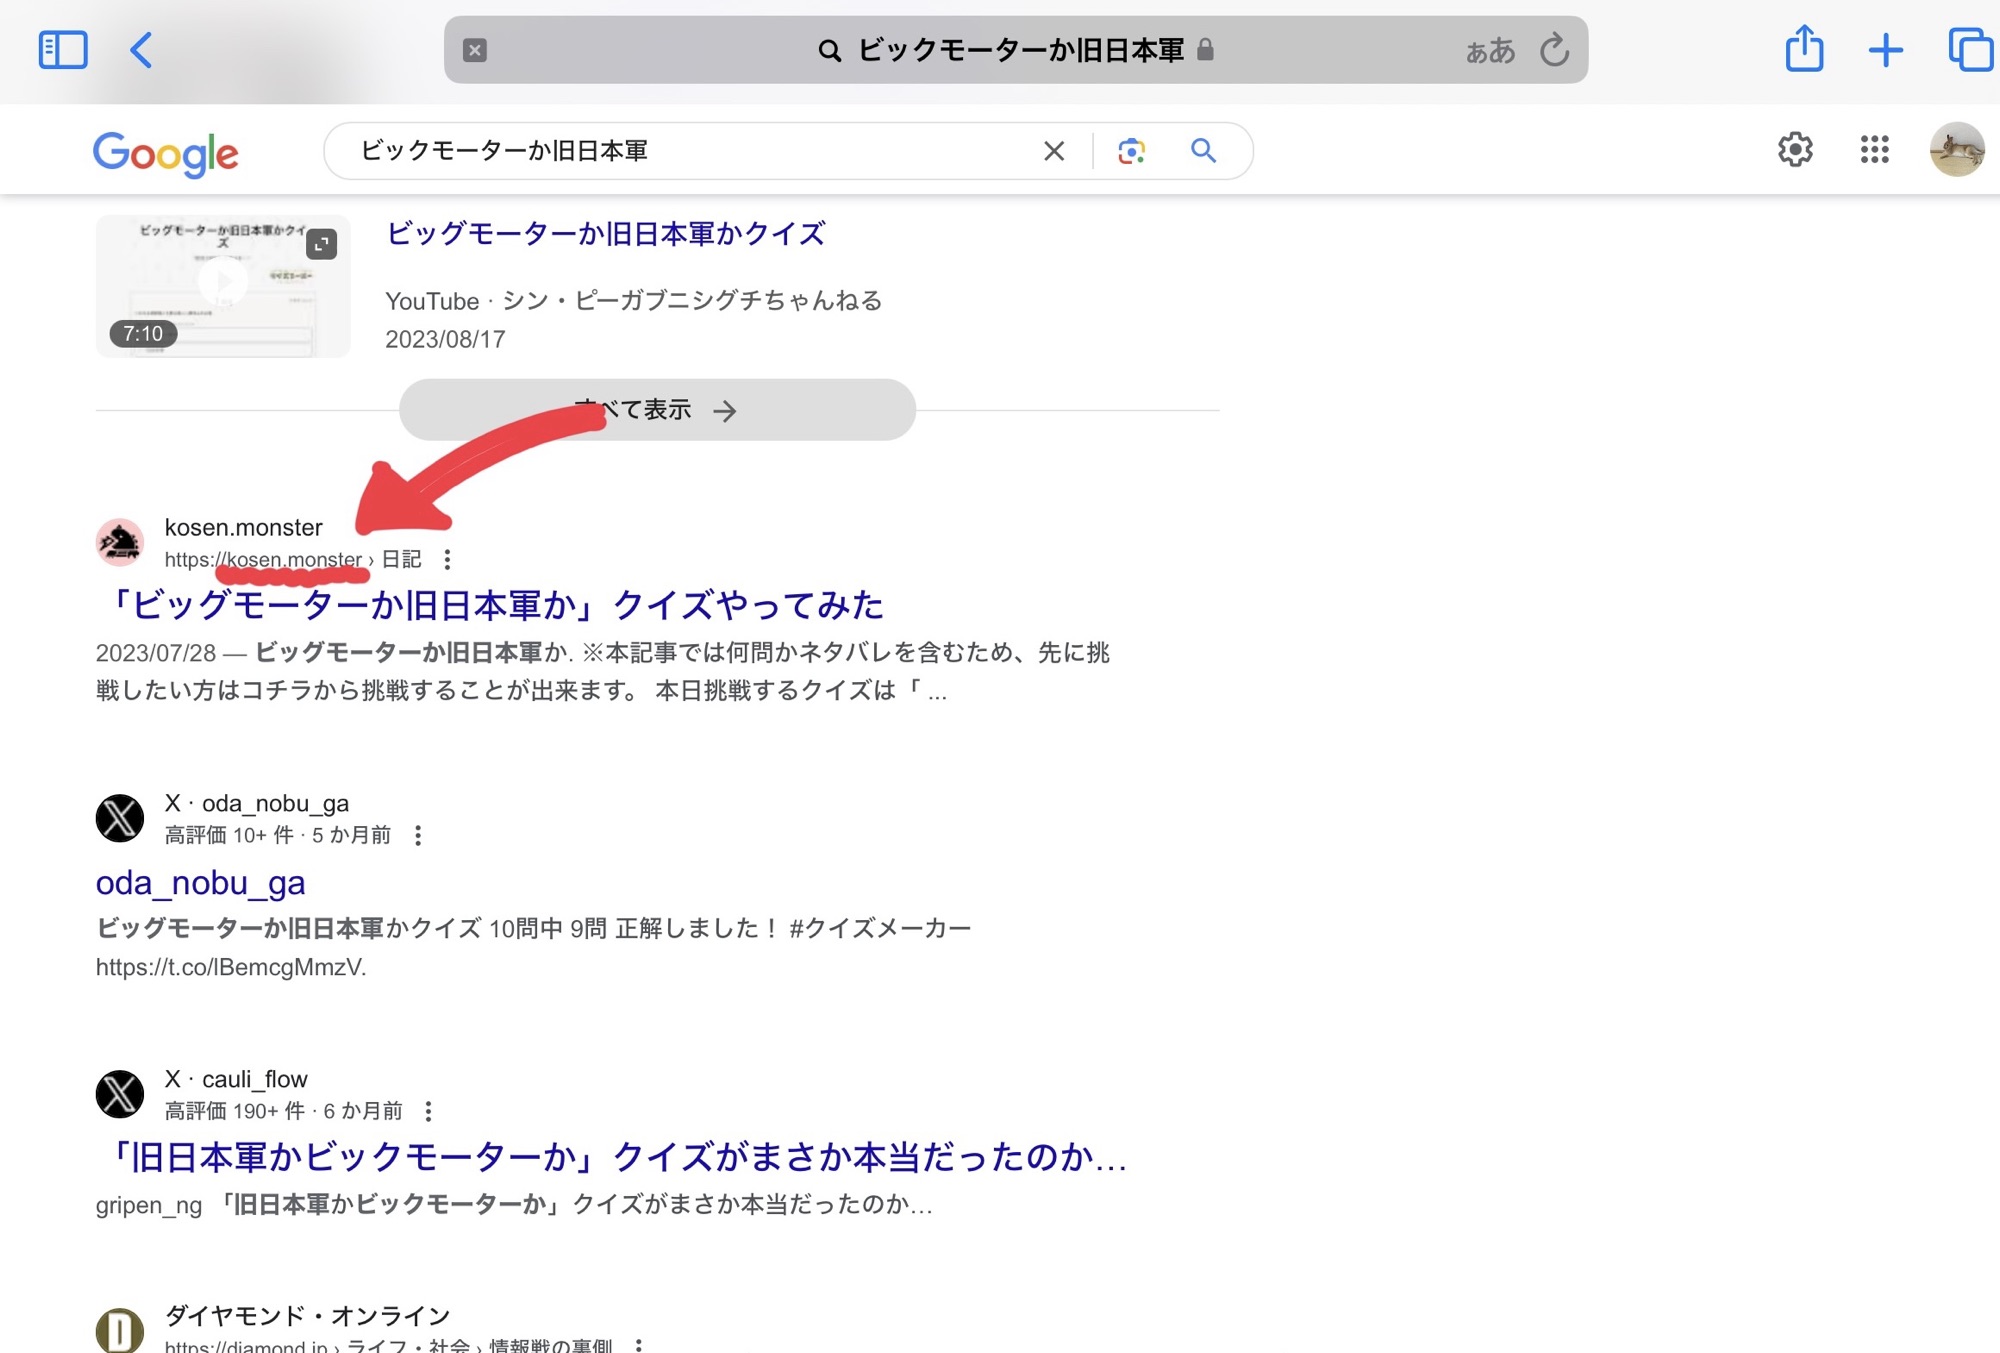
Task: Open Google settings gear
Action: click(1795, 150)
